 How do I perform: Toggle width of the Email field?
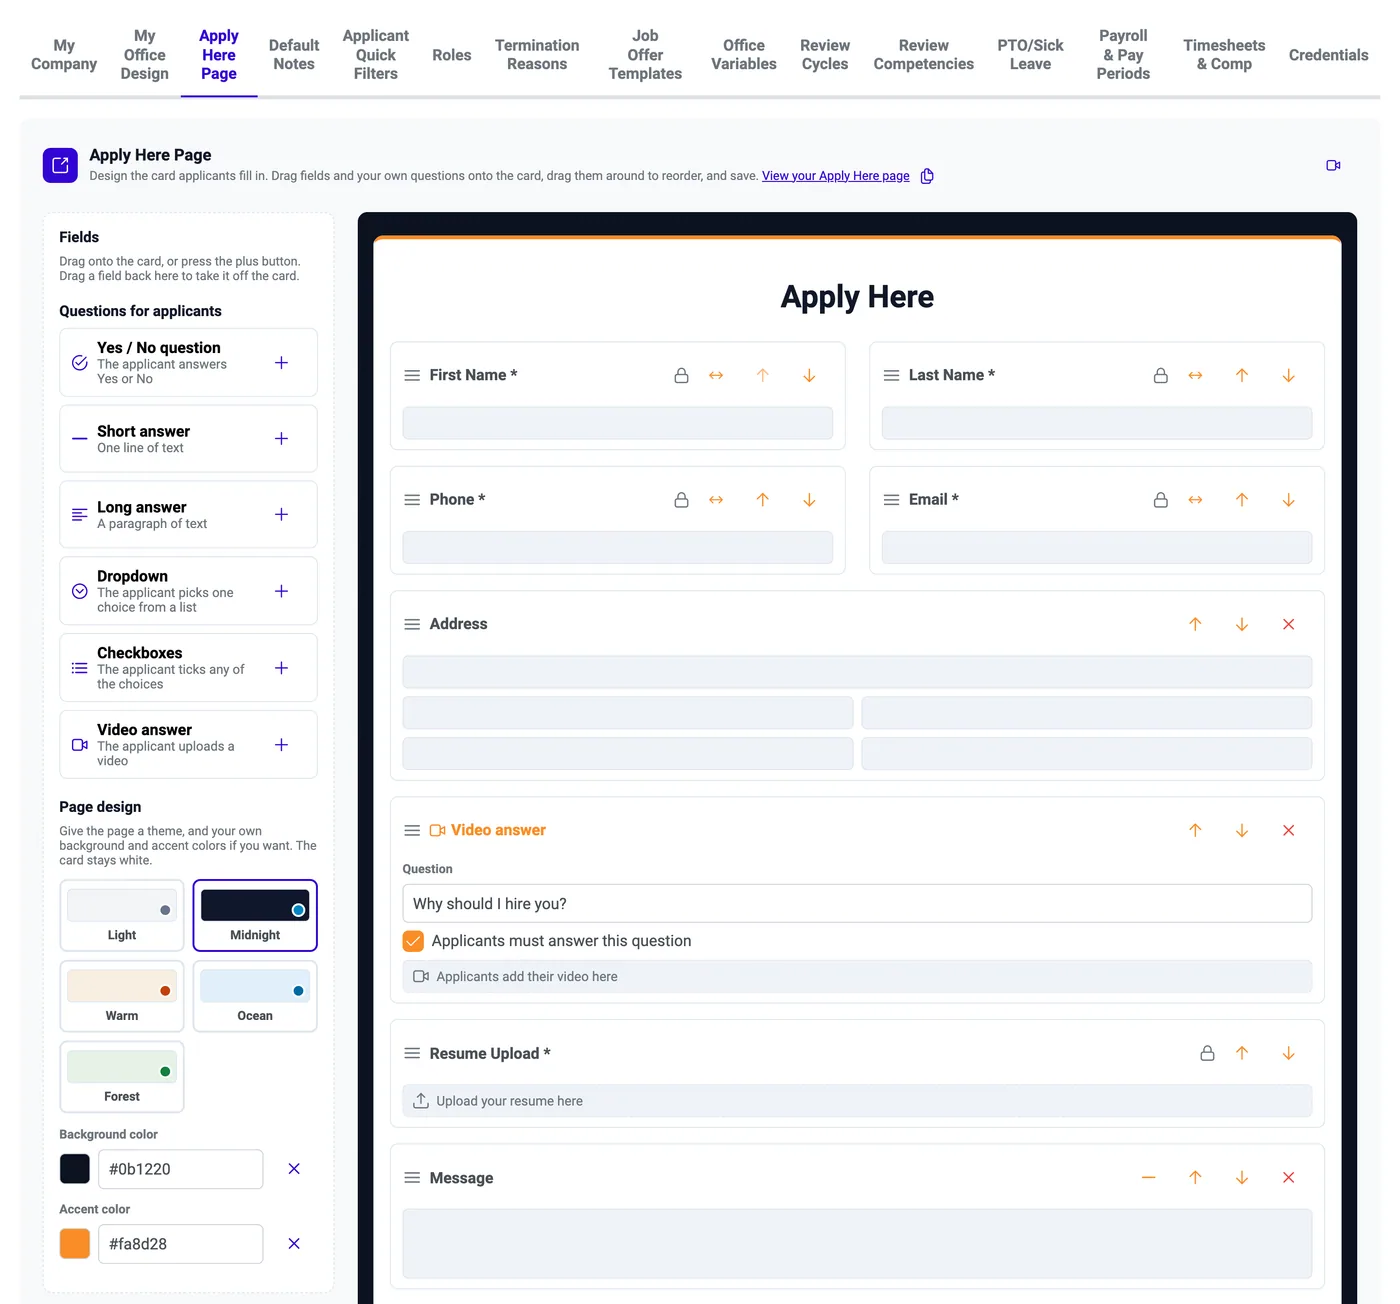tap(1195, 500)
